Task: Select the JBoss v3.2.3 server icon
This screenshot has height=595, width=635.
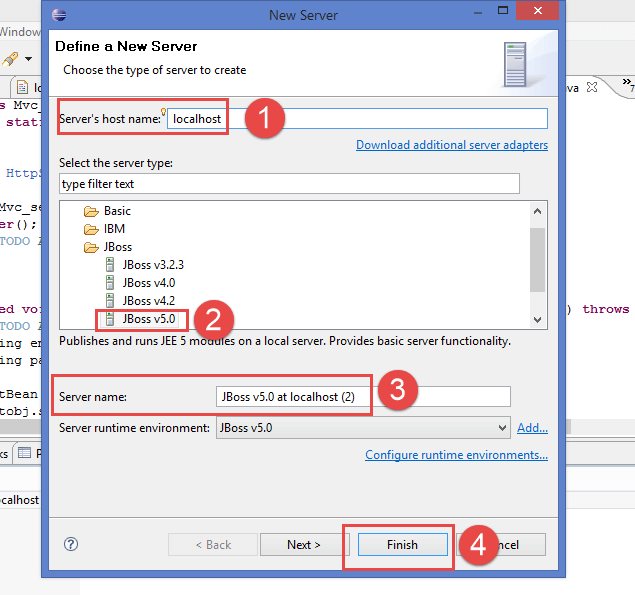Action: coord(110,265)
